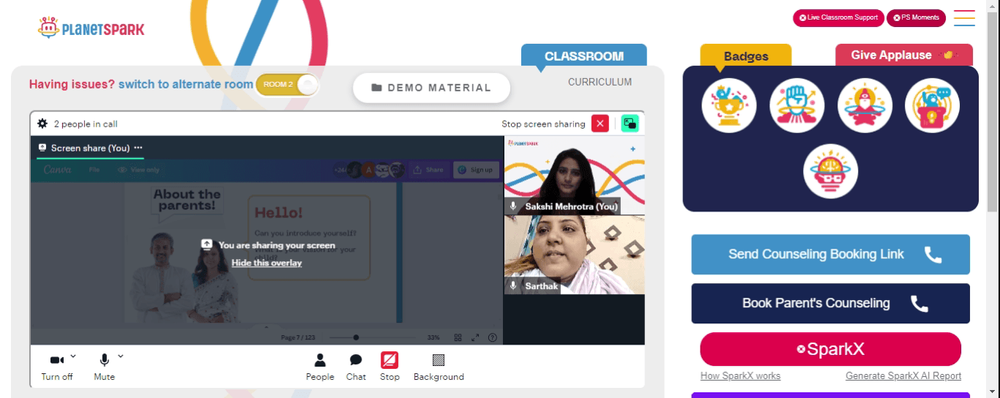Click Hide this overlay link
This screenshot has height=398, width=1000.
[x=267, y=263]
